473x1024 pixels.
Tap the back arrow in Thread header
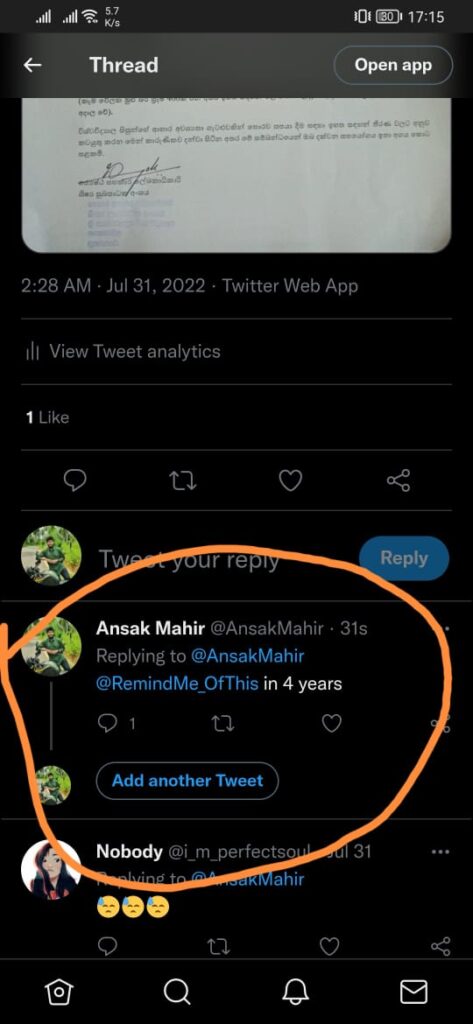(x=33, y=65)
